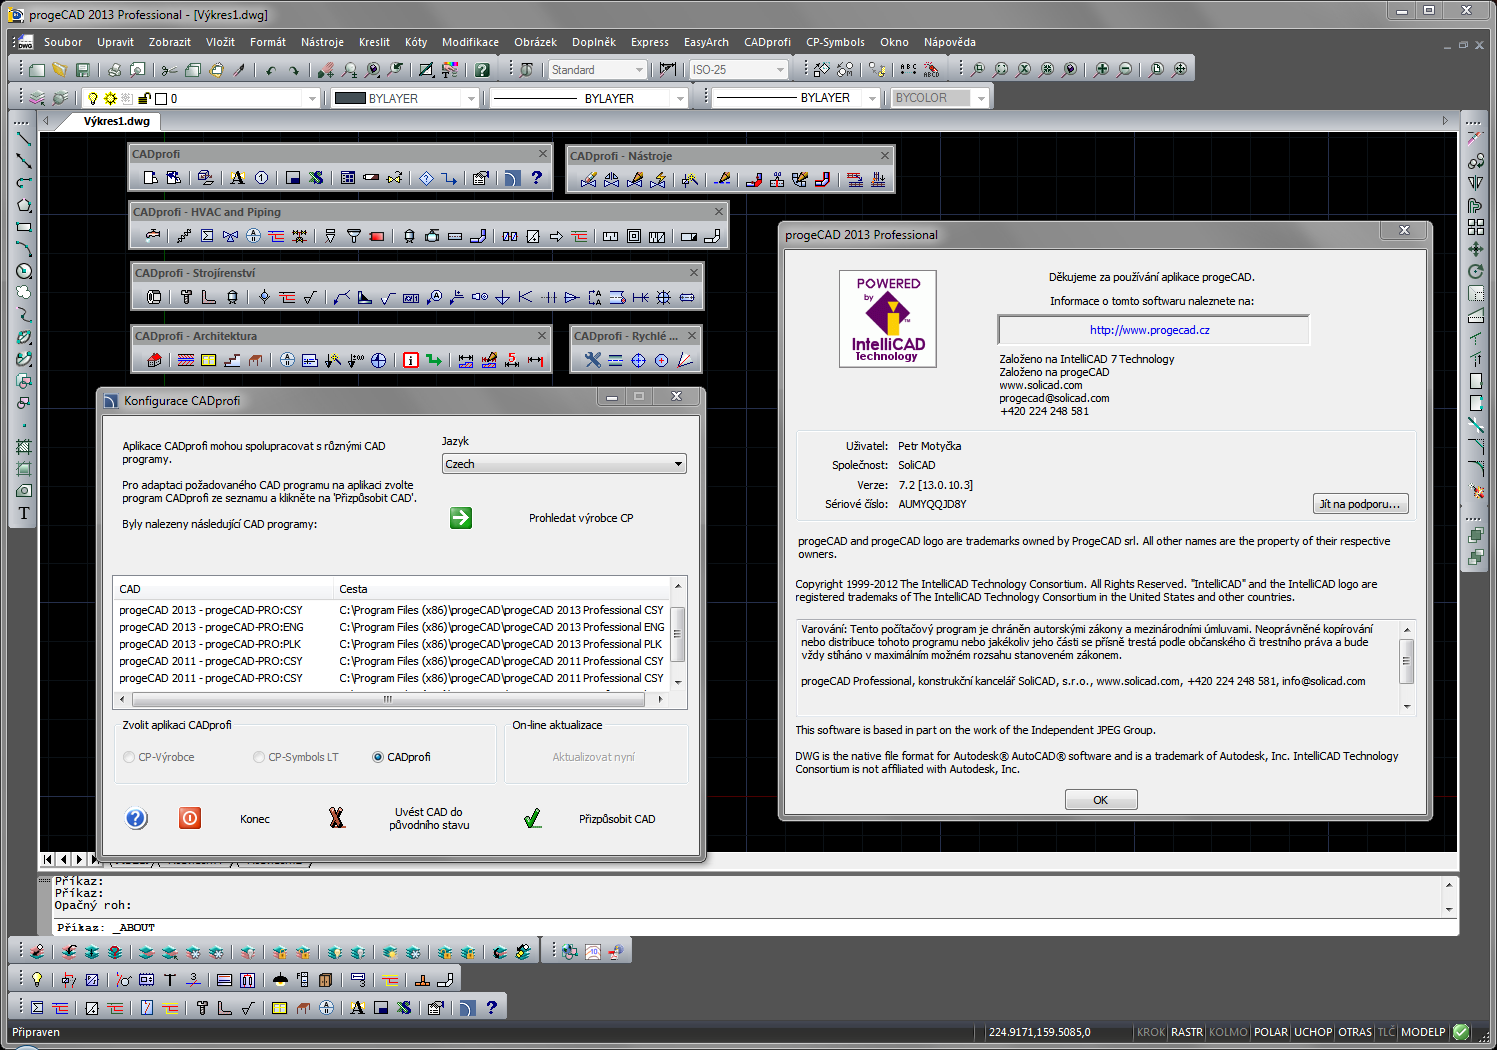This screenshot has height=1050, width=1497.
Task: Click the blue question mark help icon in dialog
Action: [x=136, y=818]
